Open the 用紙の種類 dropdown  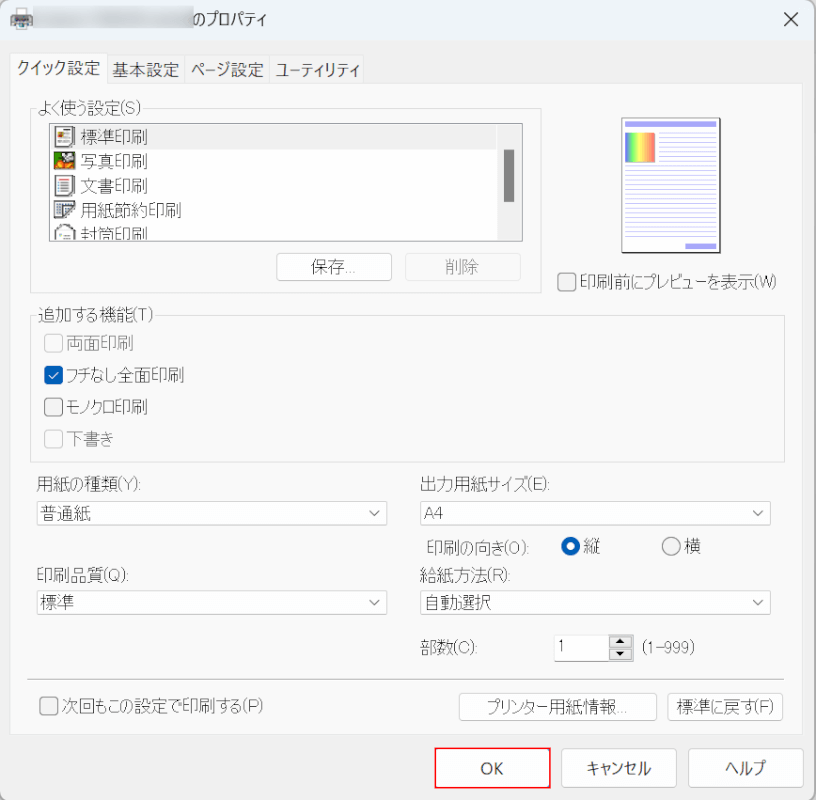pyautogui.click(x=211, y=514)
